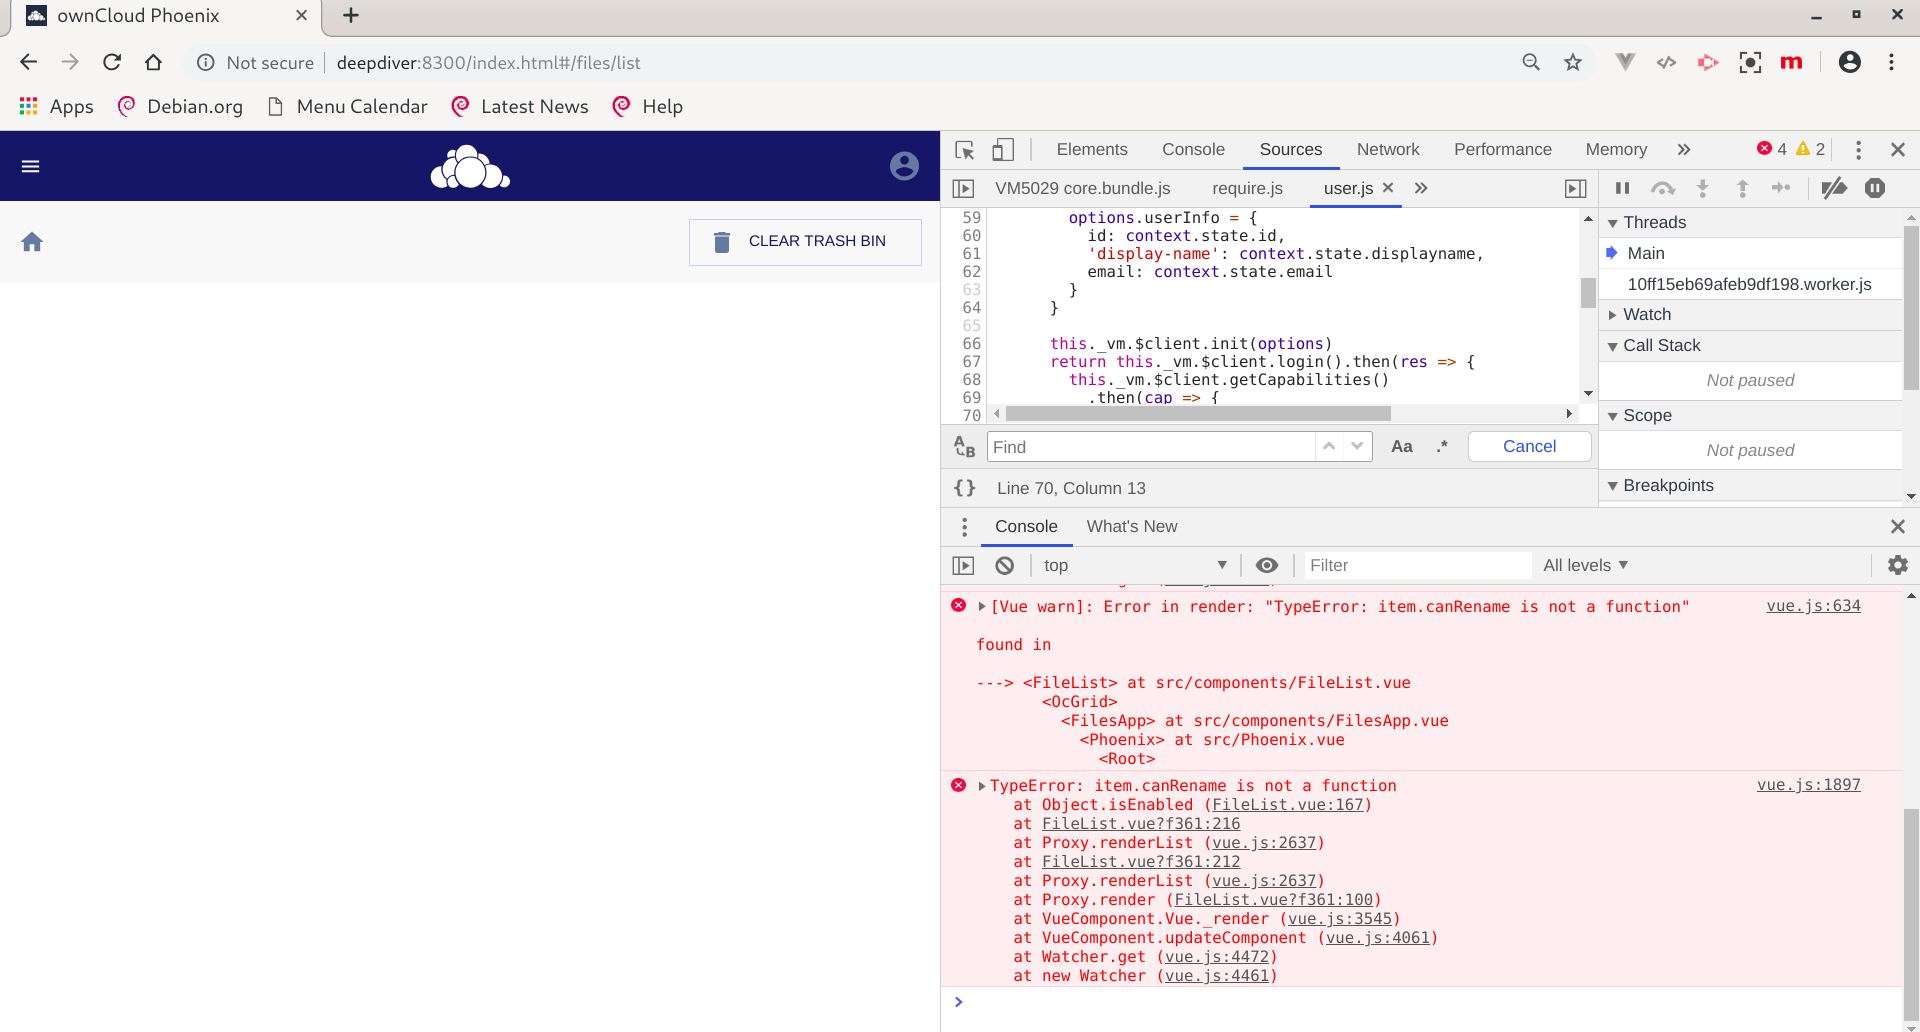Image resolution: width=1920 pixels, height=1032 pixels.
Task: Clear the console with the clear icon
Action: (x=1004, y=565)
